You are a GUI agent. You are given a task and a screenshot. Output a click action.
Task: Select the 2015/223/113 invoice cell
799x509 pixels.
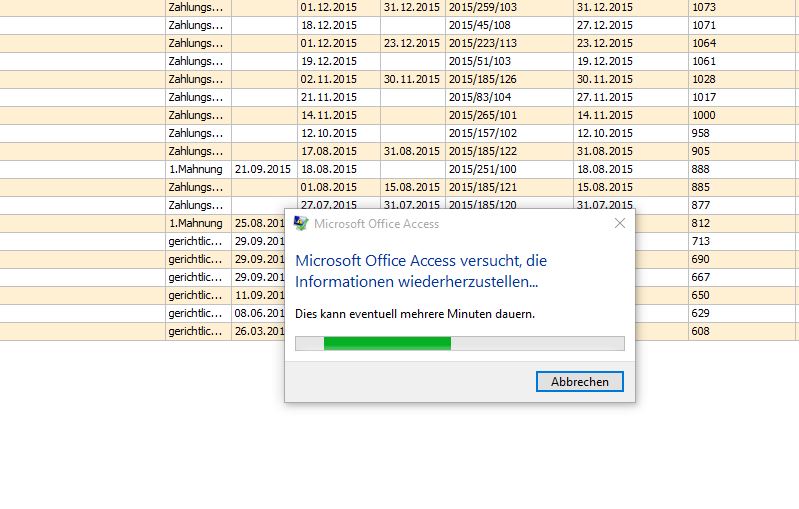[482, 43]
